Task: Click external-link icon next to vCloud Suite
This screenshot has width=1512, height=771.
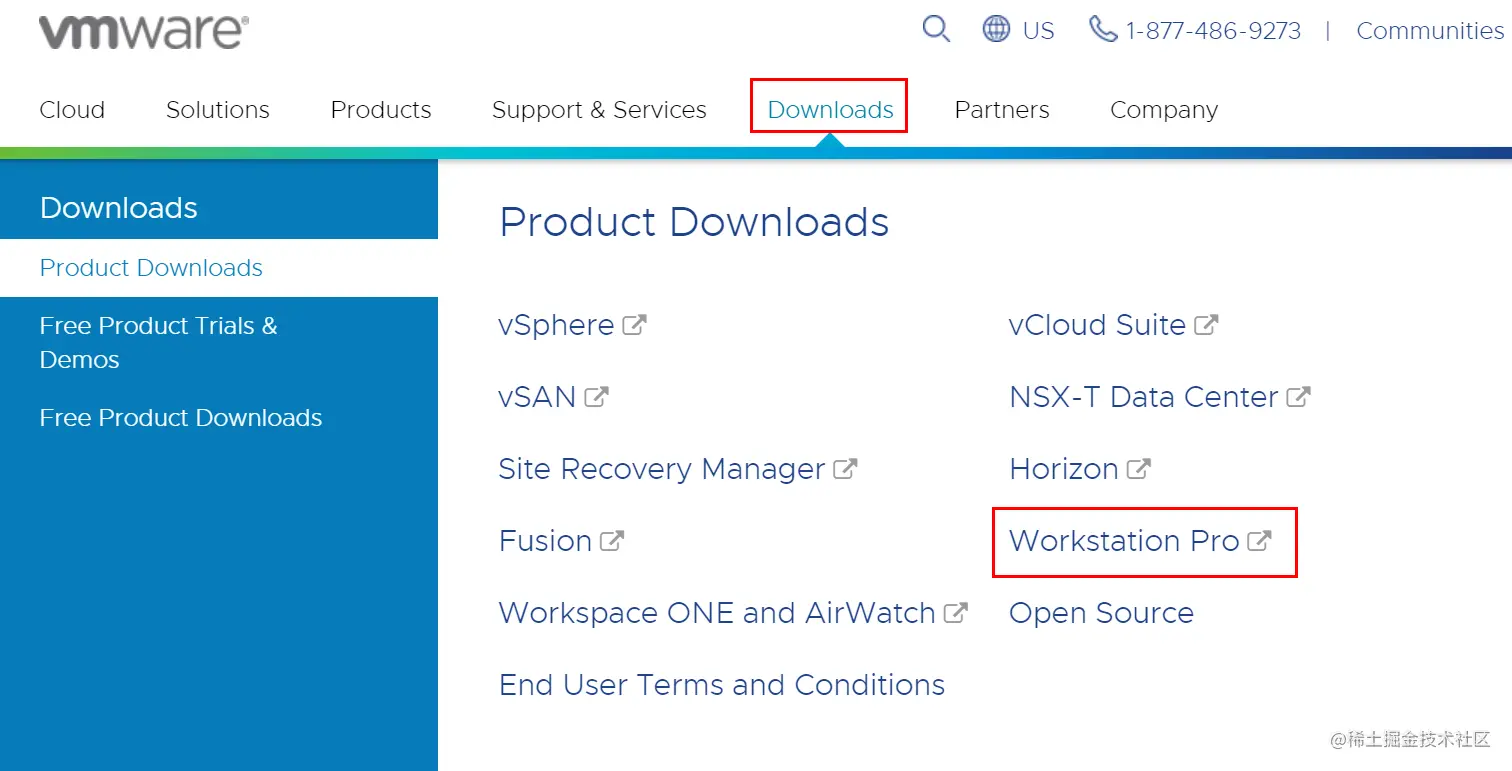Action: (1206, 324)
